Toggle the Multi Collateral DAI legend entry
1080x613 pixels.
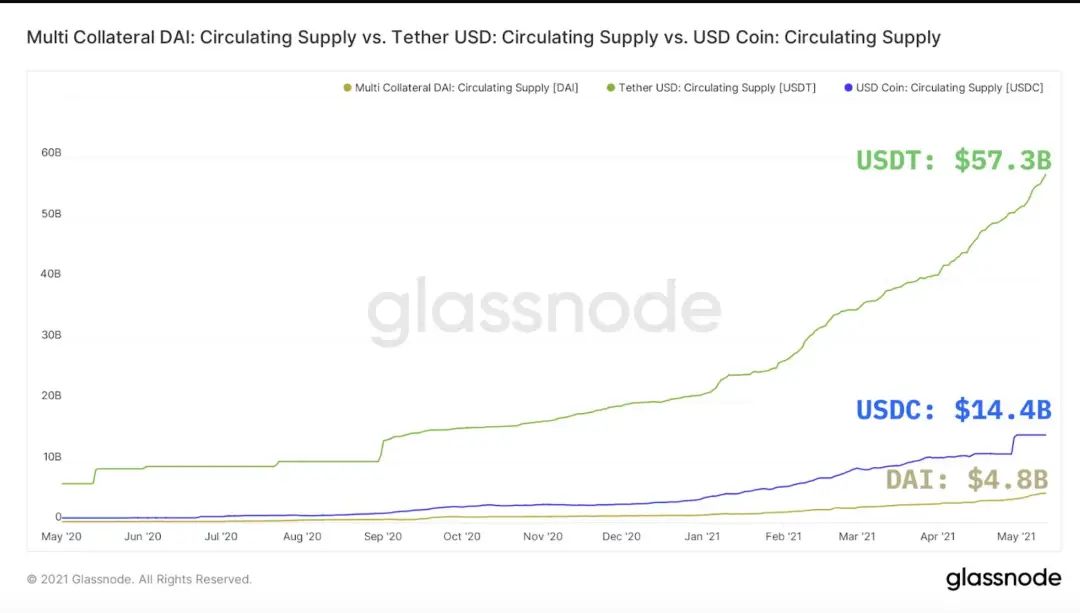461,87
